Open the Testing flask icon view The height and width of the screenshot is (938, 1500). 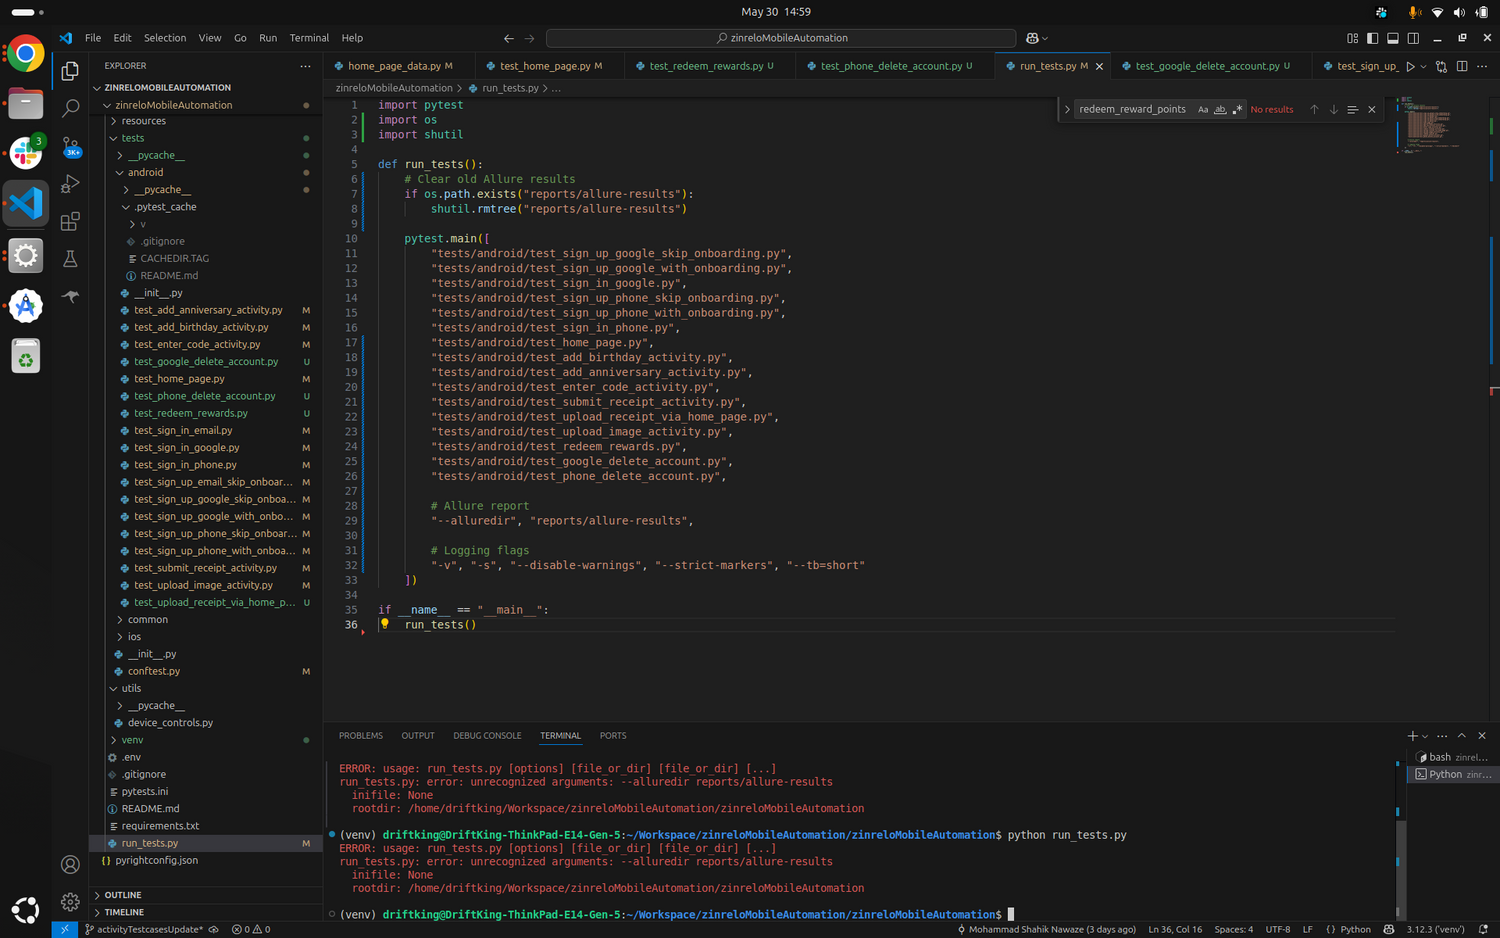pos(70,259)
